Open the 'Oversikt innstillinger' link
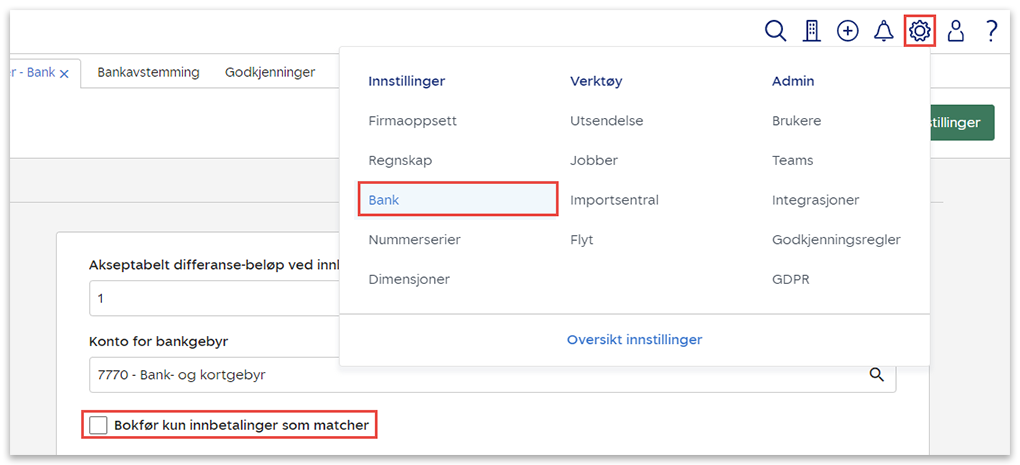The image size is (1020, 465). 634,340
